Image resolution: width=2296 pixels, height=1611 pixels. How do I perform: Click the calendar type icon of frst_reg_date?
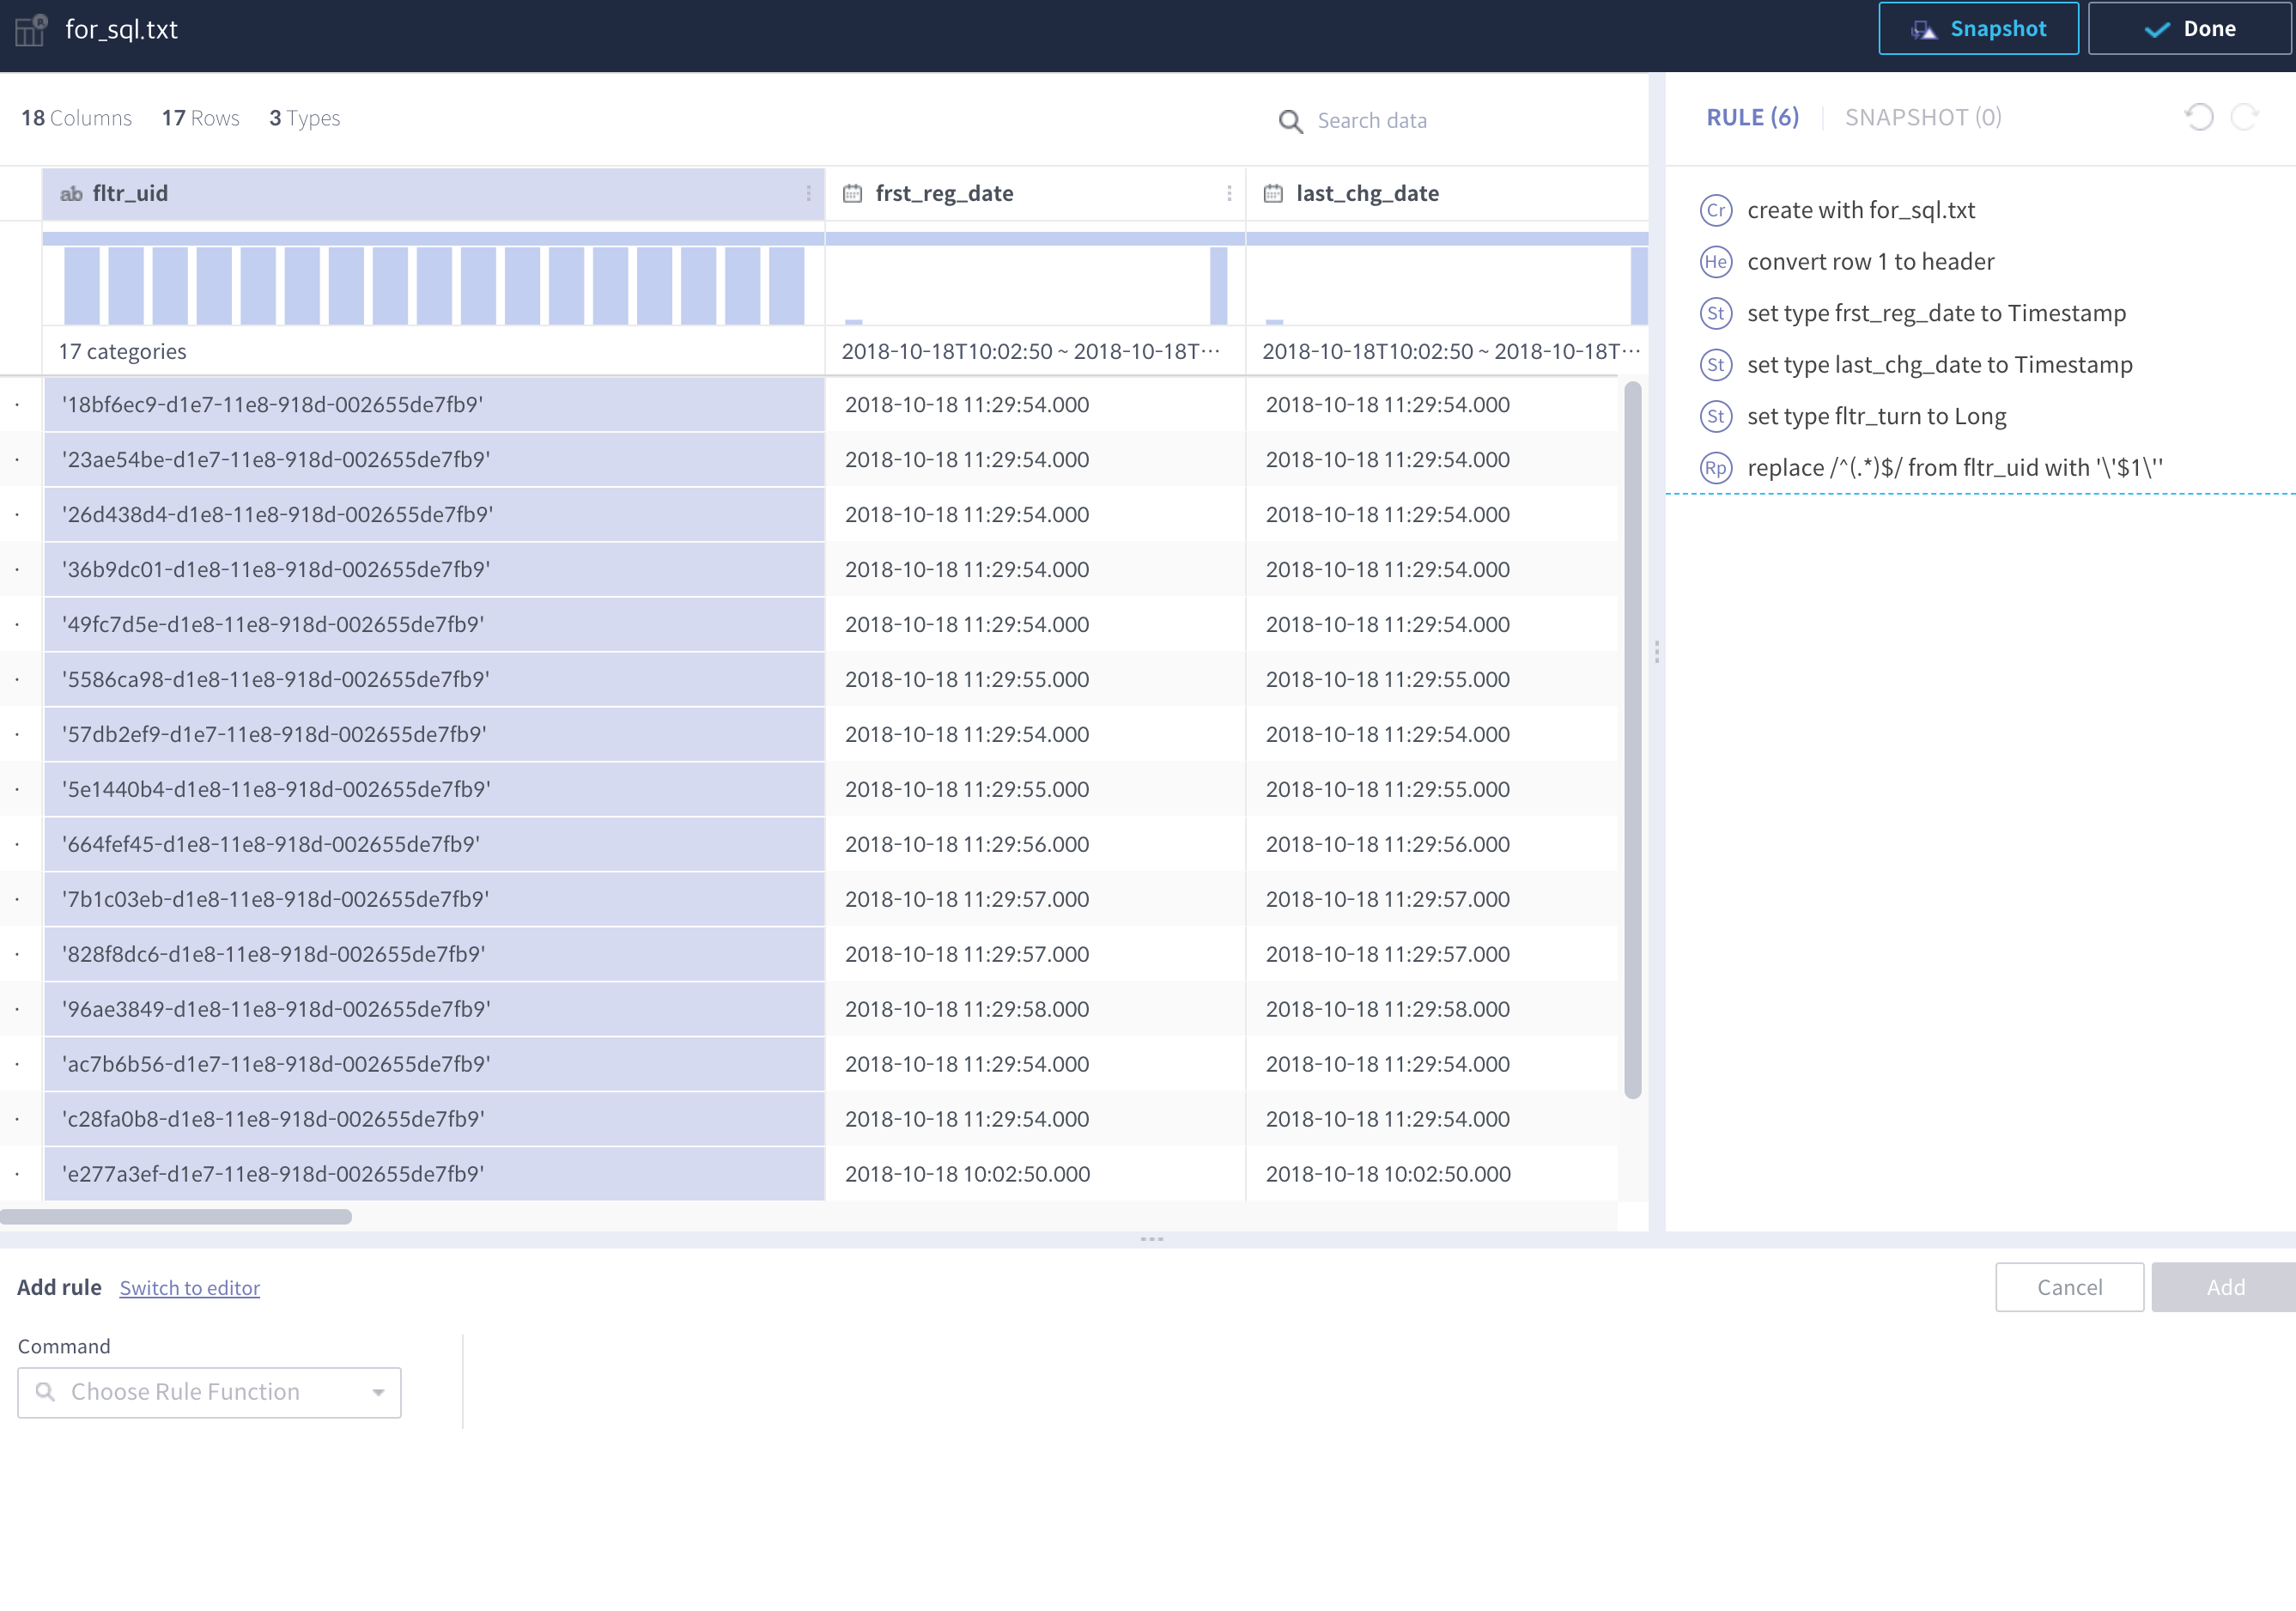coord(852,193)
